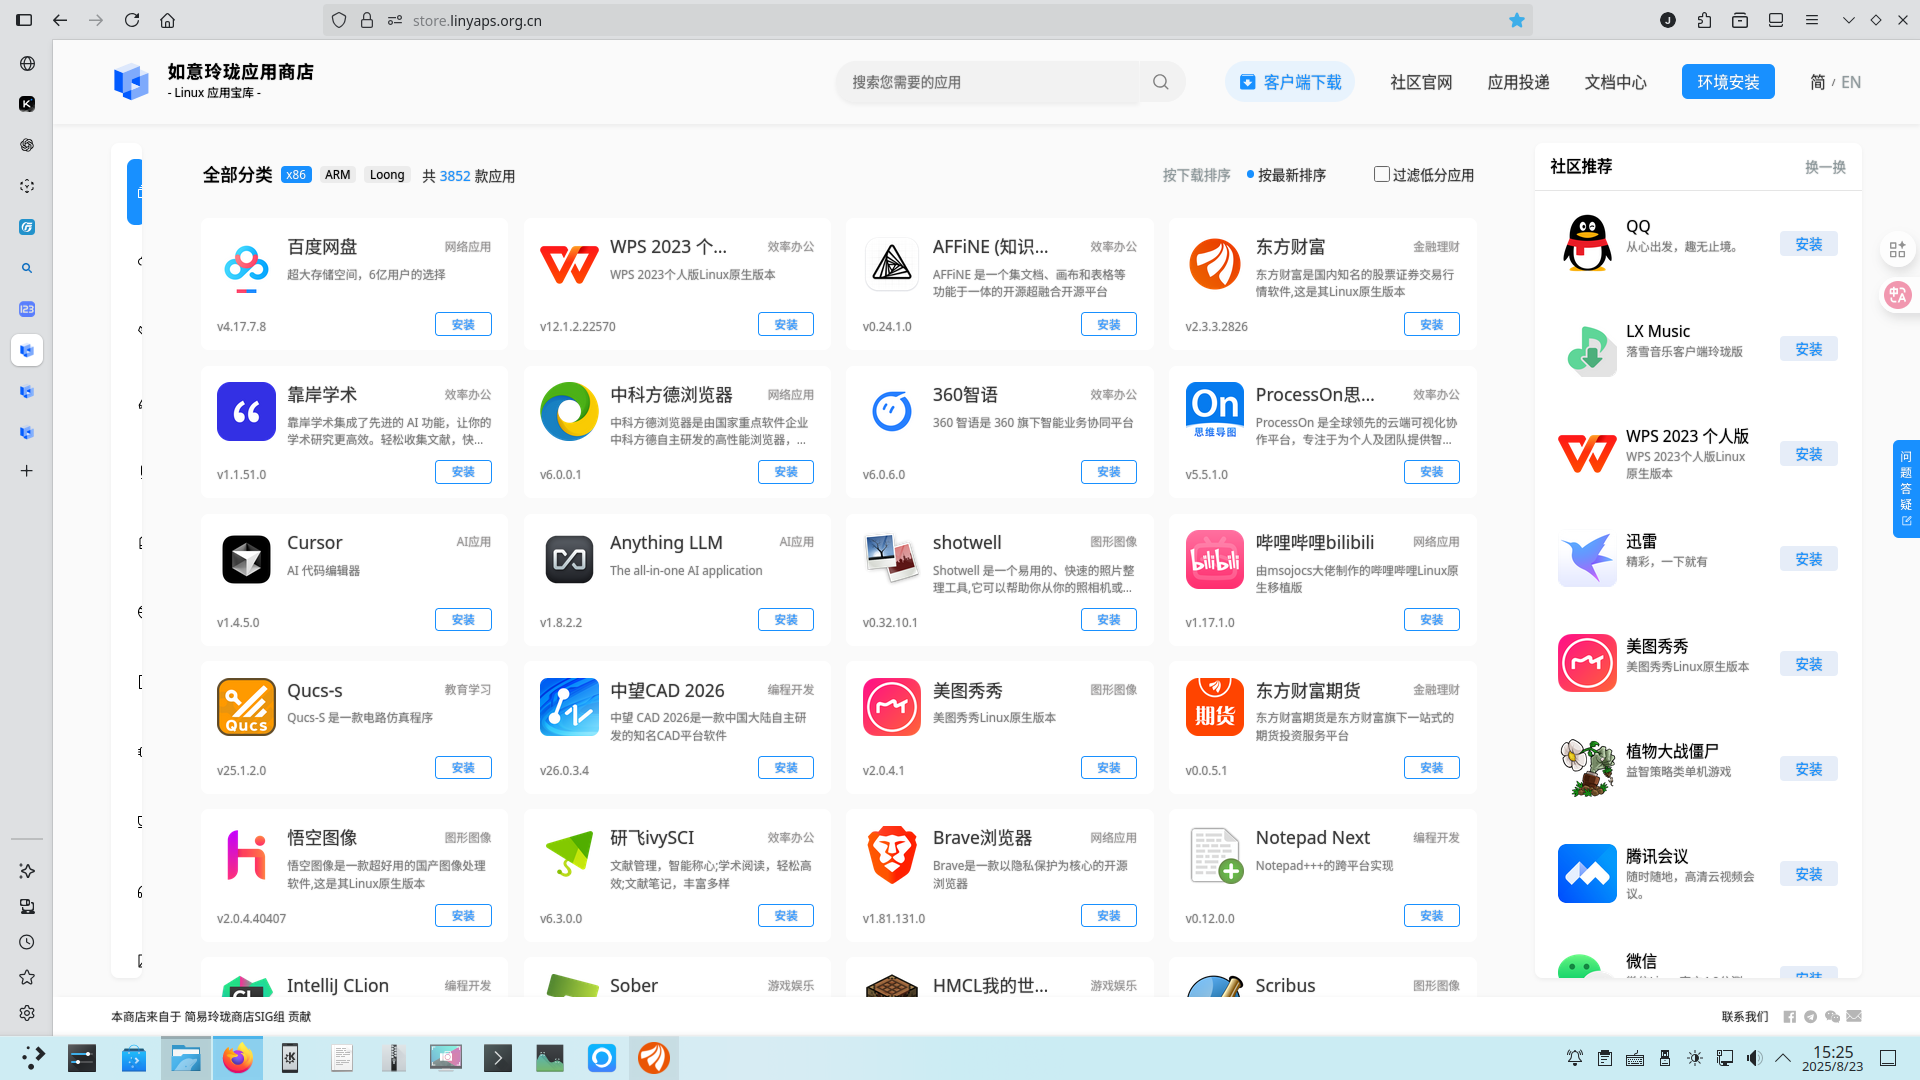Select sort by newest radio option
Image resolution: width=1920 pixels, height=1080 pixels.
[1286, 175]
